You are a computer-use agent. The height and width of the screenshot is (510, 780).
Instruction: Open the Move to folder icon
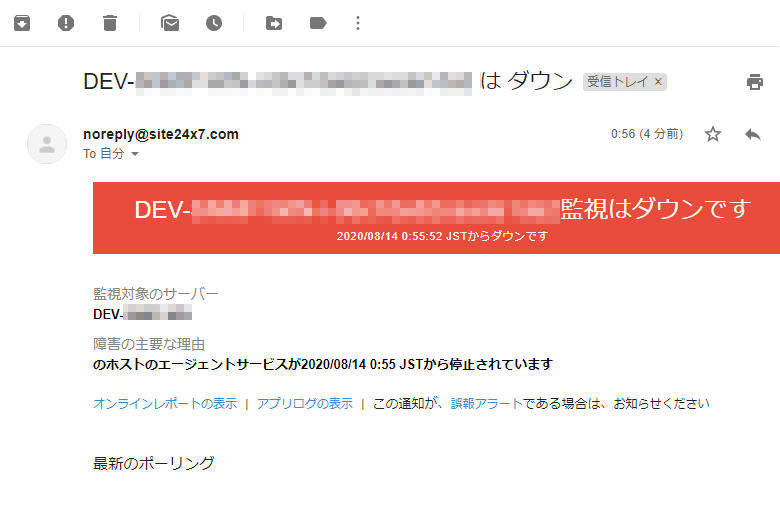[x=274, y=23]
